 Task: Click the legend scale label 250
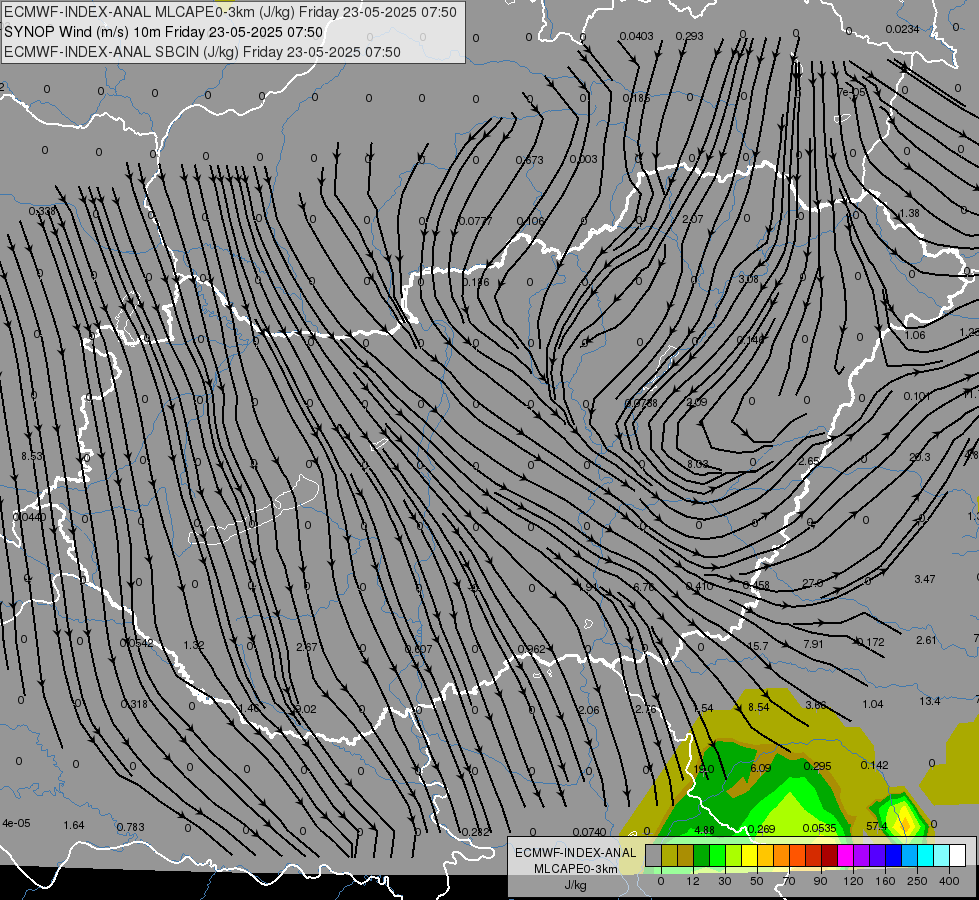tap(917, 881)
